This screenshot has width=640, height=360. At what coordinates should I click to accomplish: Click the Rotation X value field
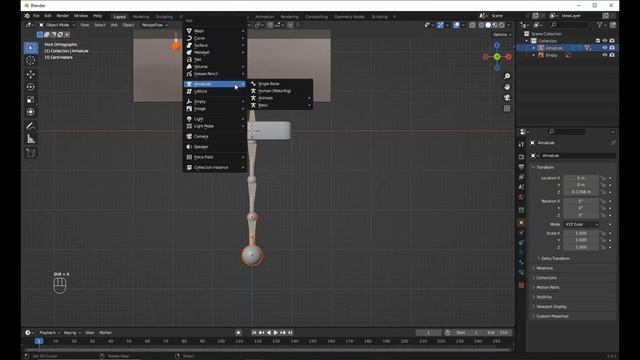point(581,201)
